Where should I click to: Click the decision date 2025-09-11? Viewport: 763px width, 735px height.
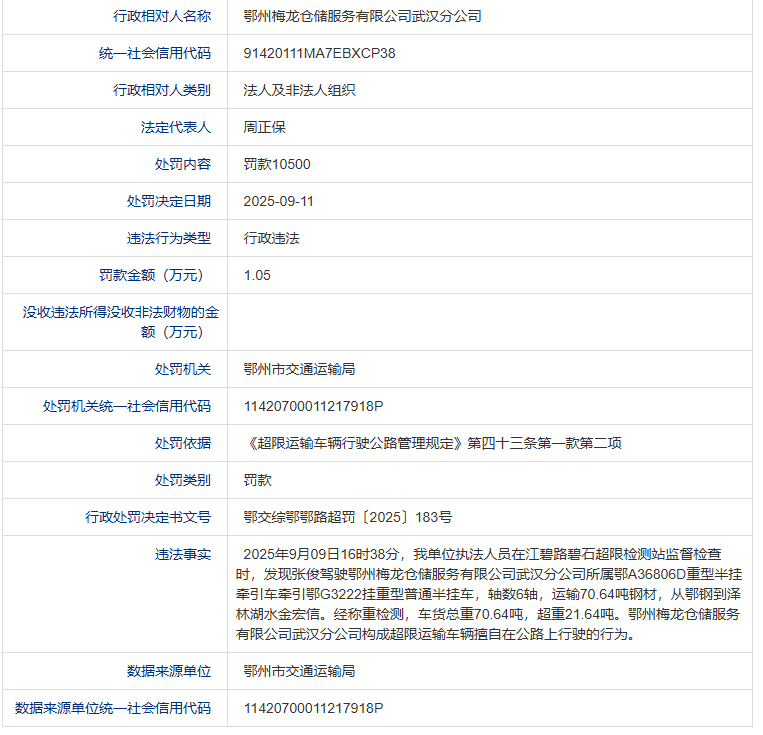[279, 201]
